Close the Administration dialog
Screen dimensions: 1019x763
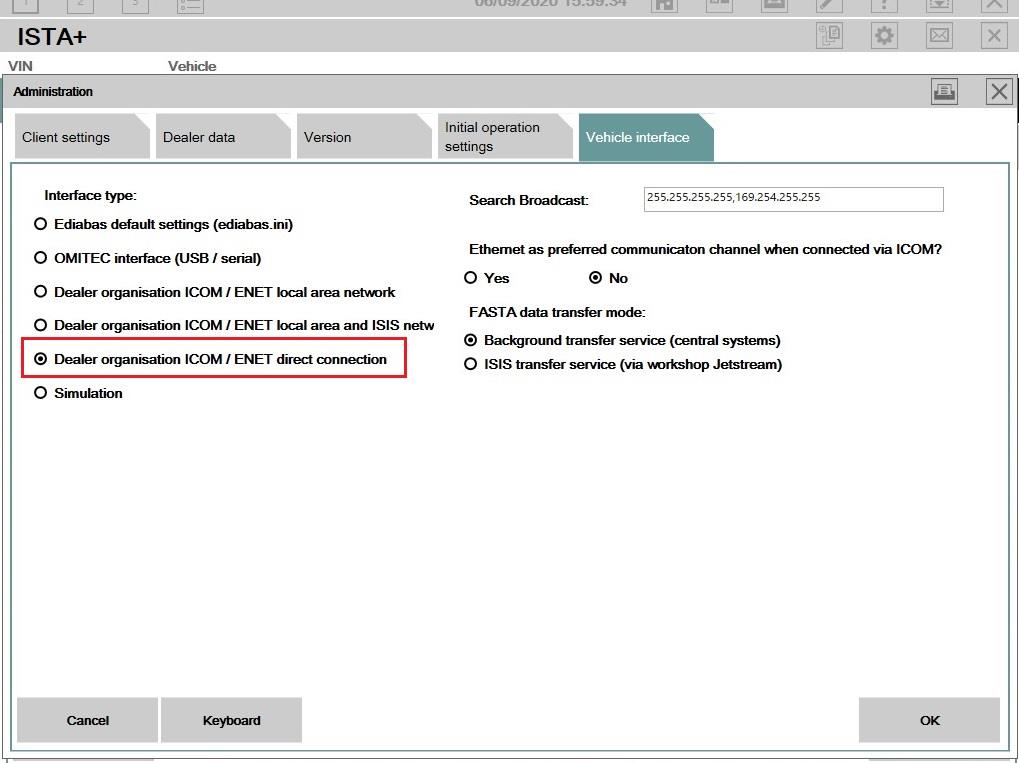[x=999, y=92]
